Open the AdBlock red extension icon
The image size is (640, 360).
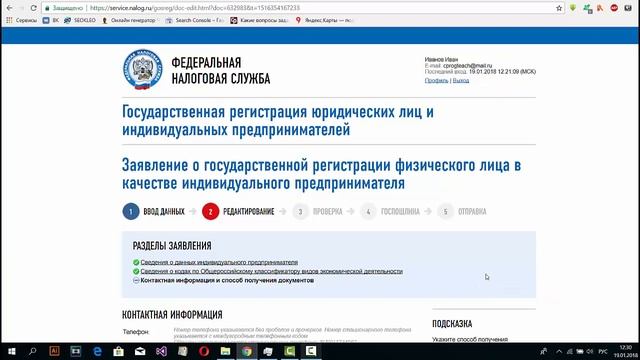click(614, 8)
